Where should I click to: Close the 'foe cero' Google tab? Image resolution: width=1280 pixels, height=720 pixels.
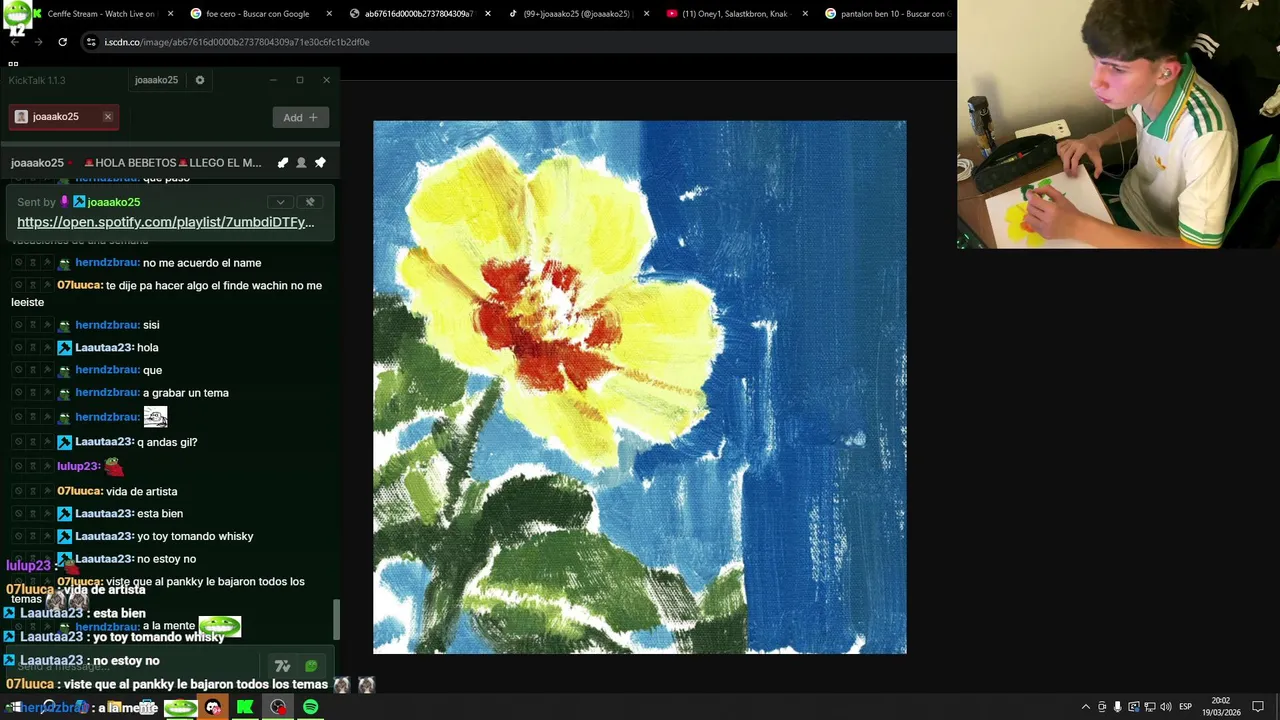point(329,14)
